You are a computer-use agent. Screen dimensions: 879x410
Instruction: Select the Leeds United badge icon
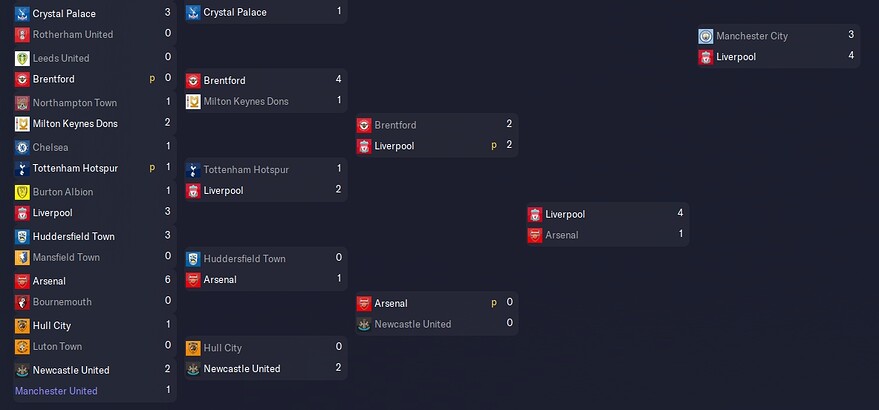click(22, 58)
